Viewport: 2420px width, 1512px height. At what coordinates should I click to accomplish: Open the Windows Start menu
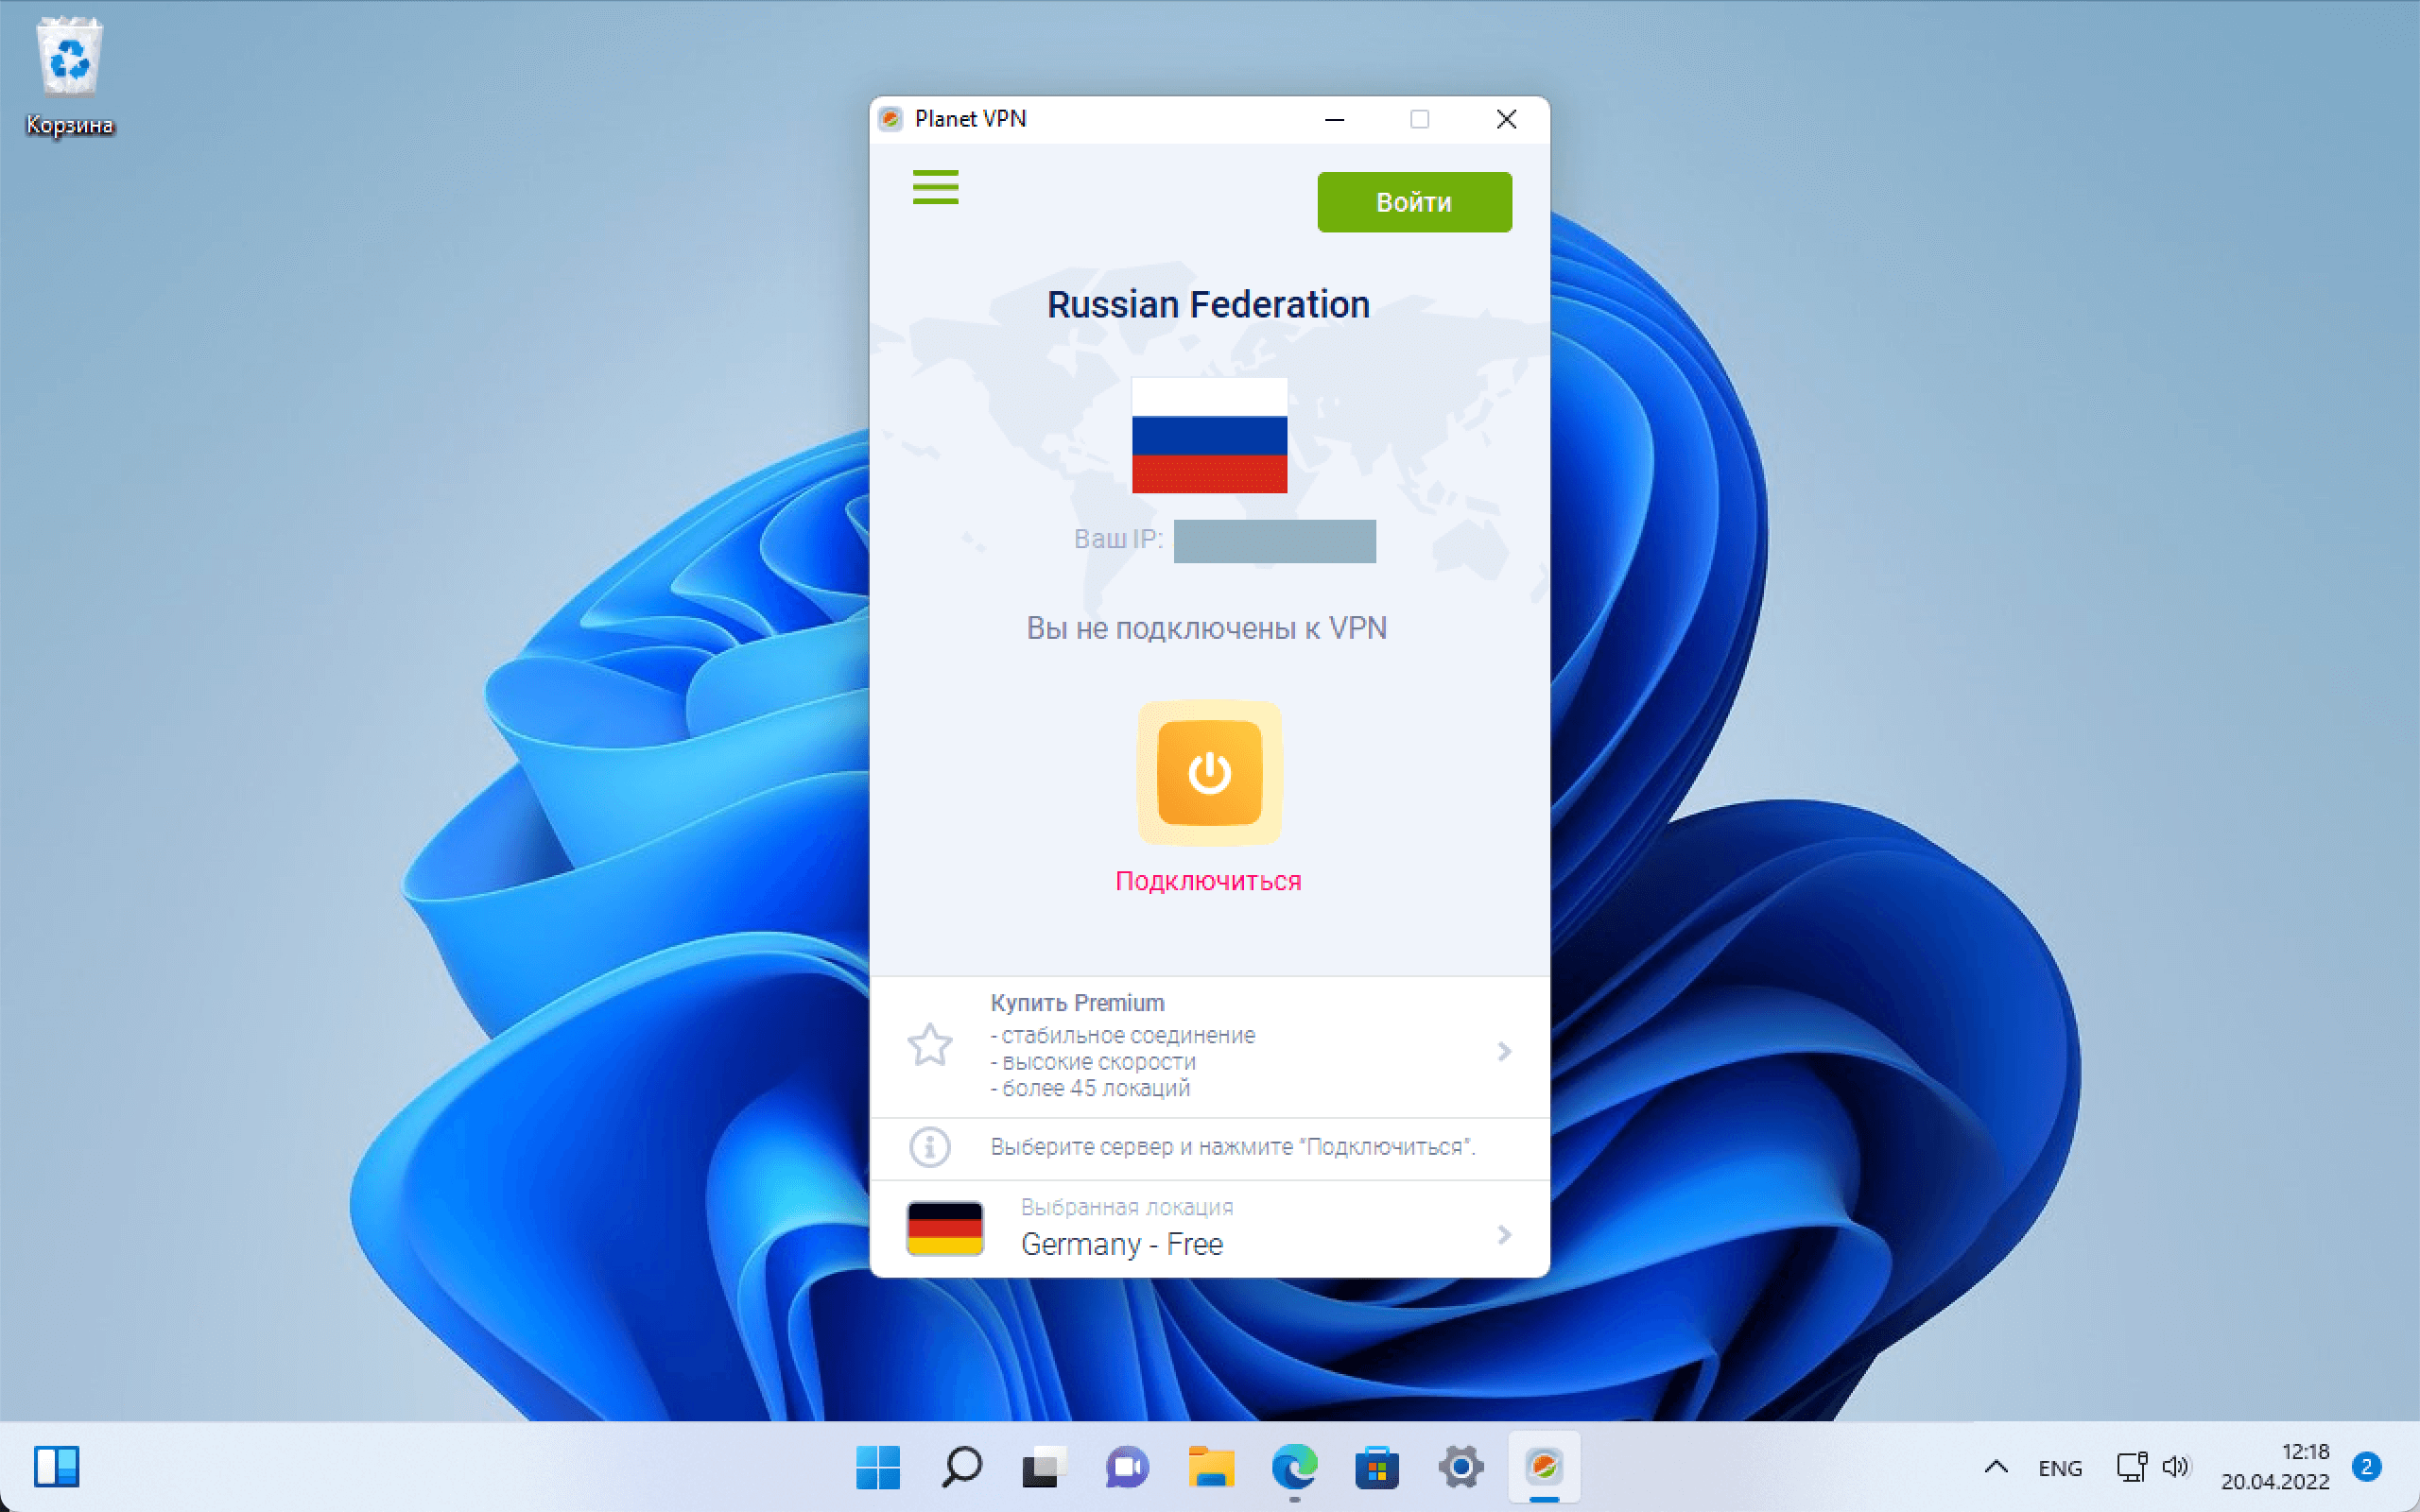tap(878, 1467)
